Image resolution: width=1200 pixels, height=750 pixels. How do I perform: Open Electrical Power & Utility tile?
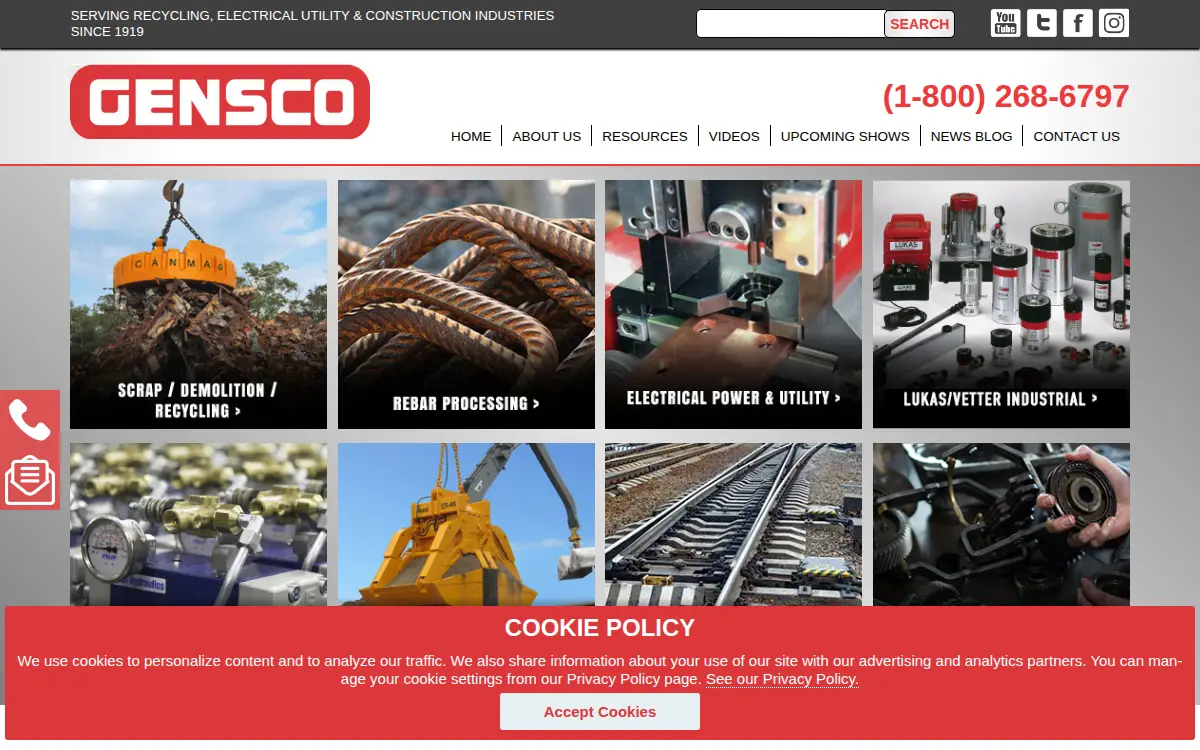point(733,304)
